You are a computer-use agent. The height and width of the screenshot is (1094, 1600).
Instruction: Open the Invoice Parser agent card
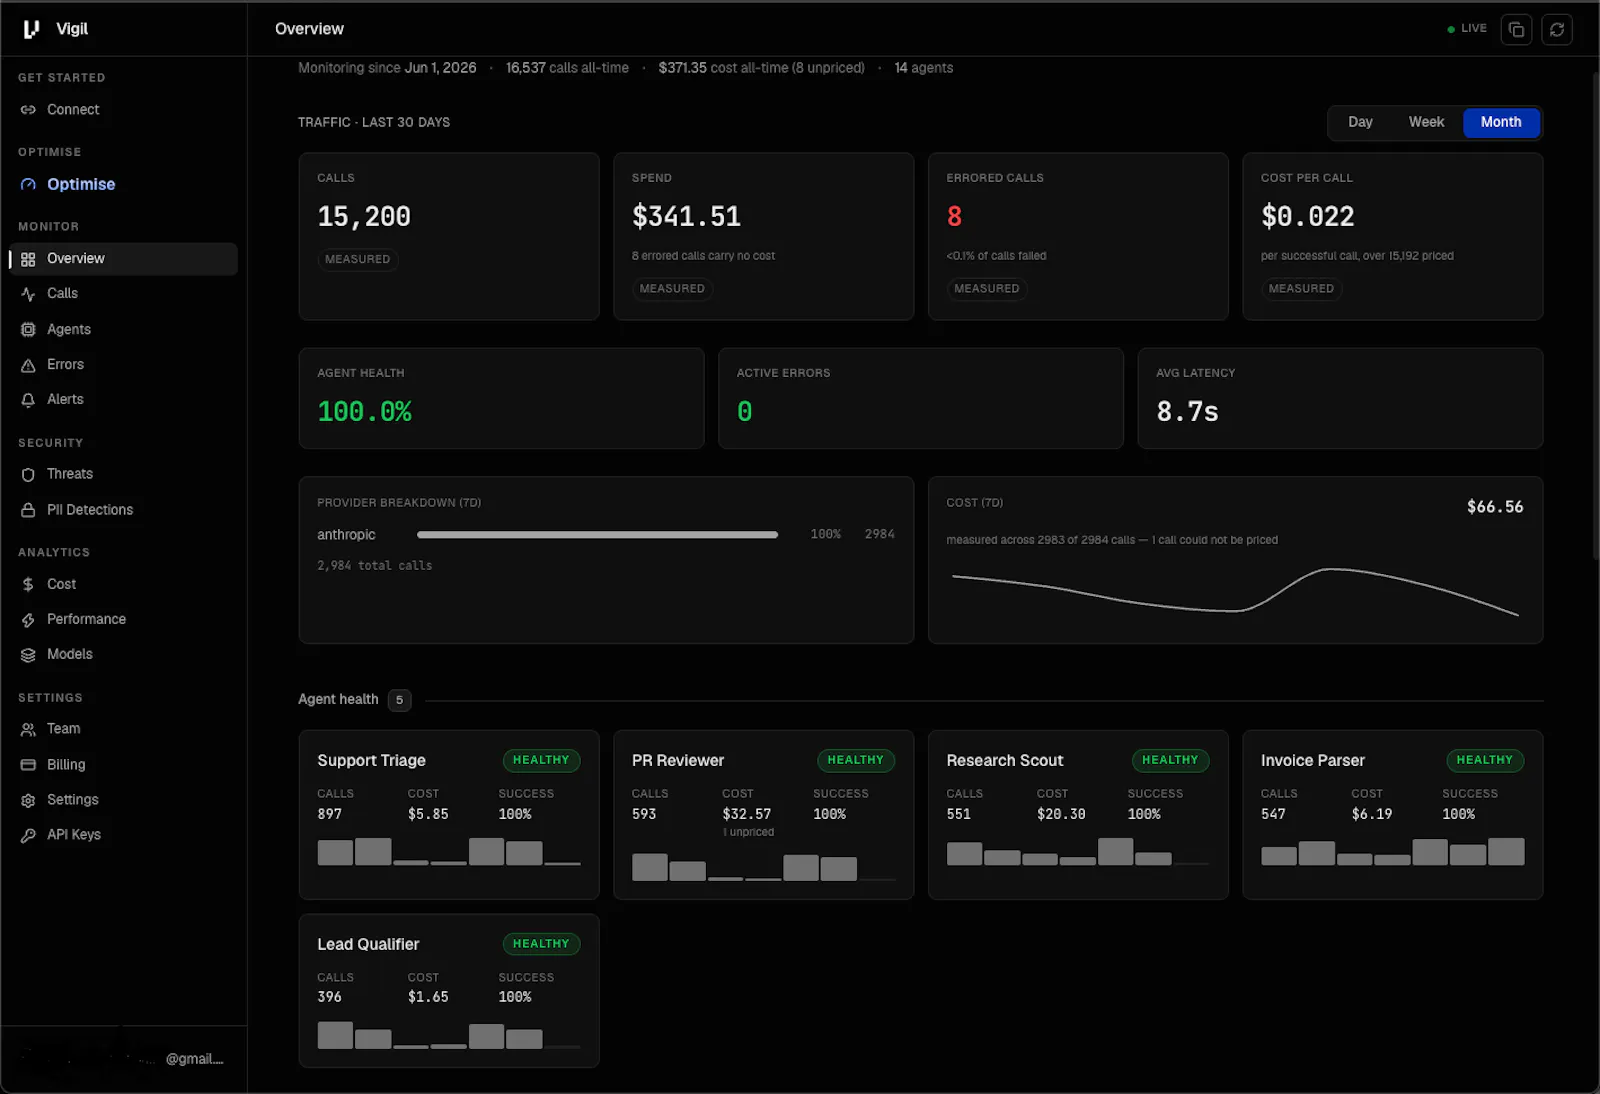(1393, 815)
